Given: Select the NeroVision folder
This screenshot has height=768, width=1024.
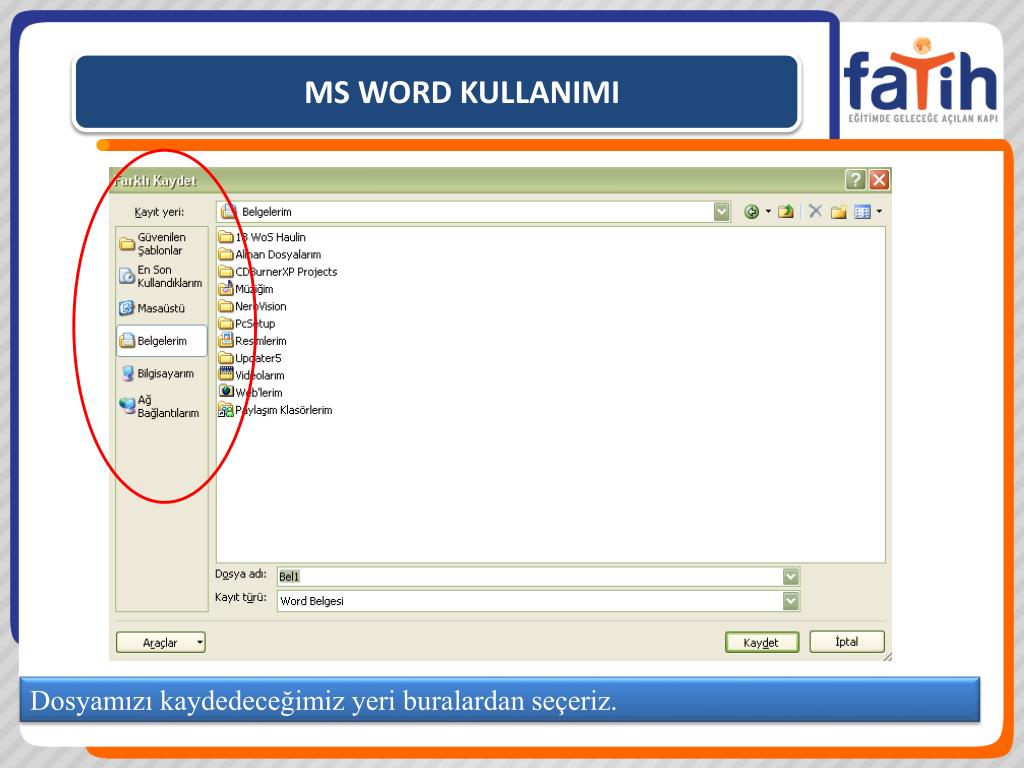Looking at the screenshot, I should point(253,306).
